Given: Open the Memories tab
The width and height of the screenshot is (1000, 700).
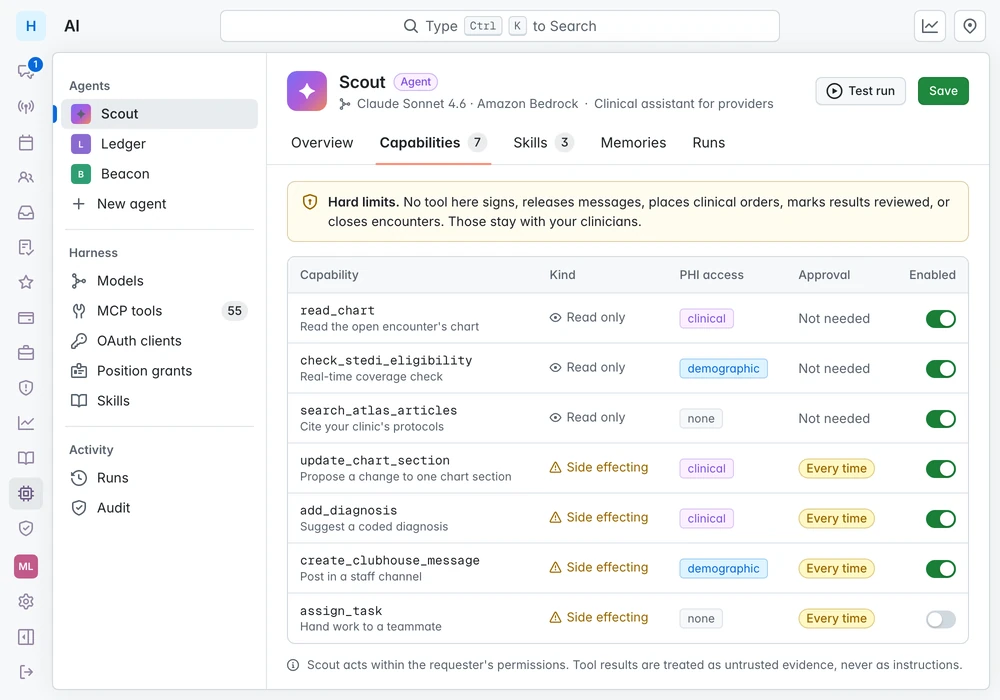Looking at the screenshot, I should click(633, 143).
